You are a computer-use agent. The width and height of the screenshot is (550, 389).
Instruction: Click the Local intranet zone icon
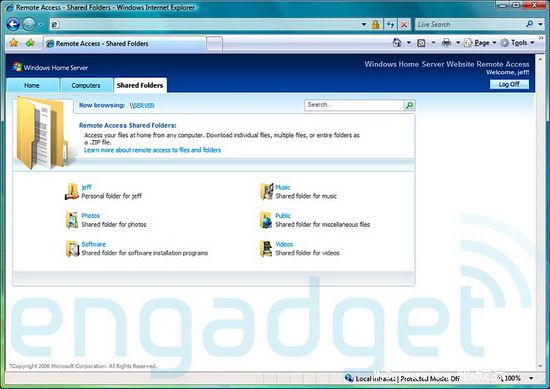[349, 378]
